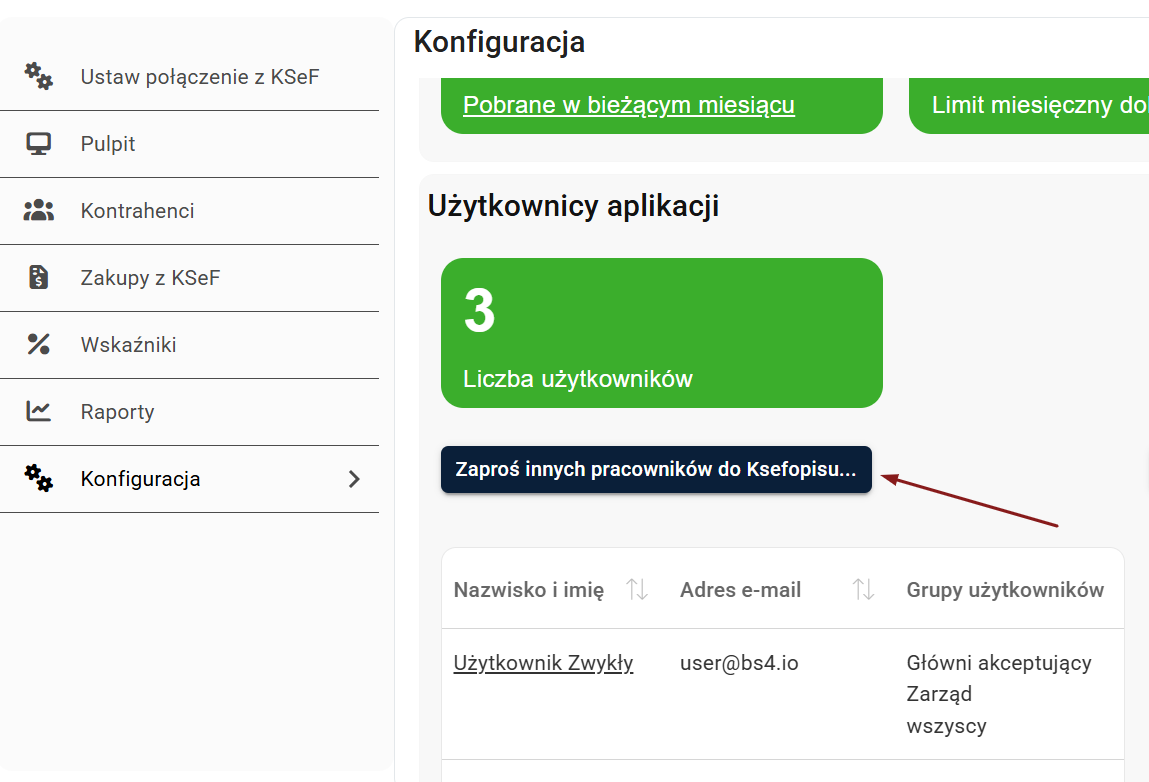Viewport: 1149px width, 782px height.
Task: Expand the Konfiguracja submenu chevron
Action: (353, 479)
